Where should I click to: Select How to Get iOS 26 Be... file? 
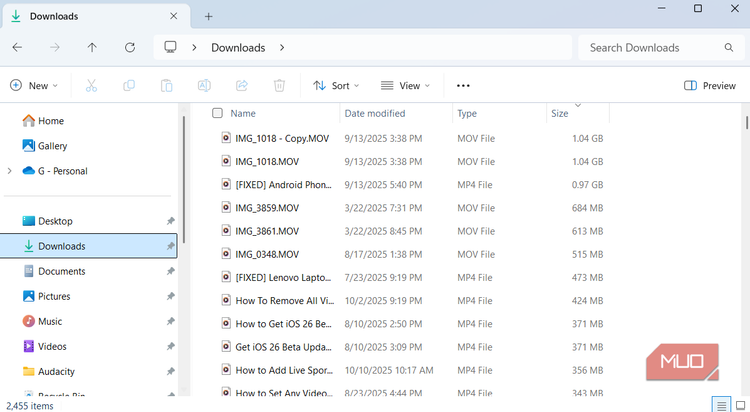coord(283,324)
